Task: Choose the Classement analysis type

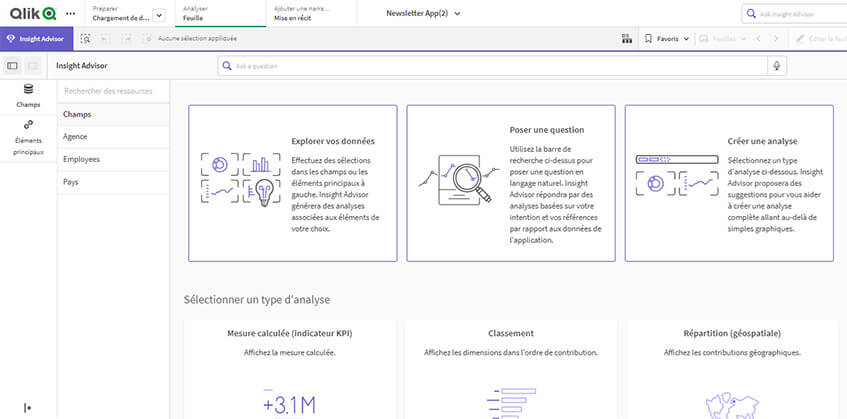Action: 511,369
